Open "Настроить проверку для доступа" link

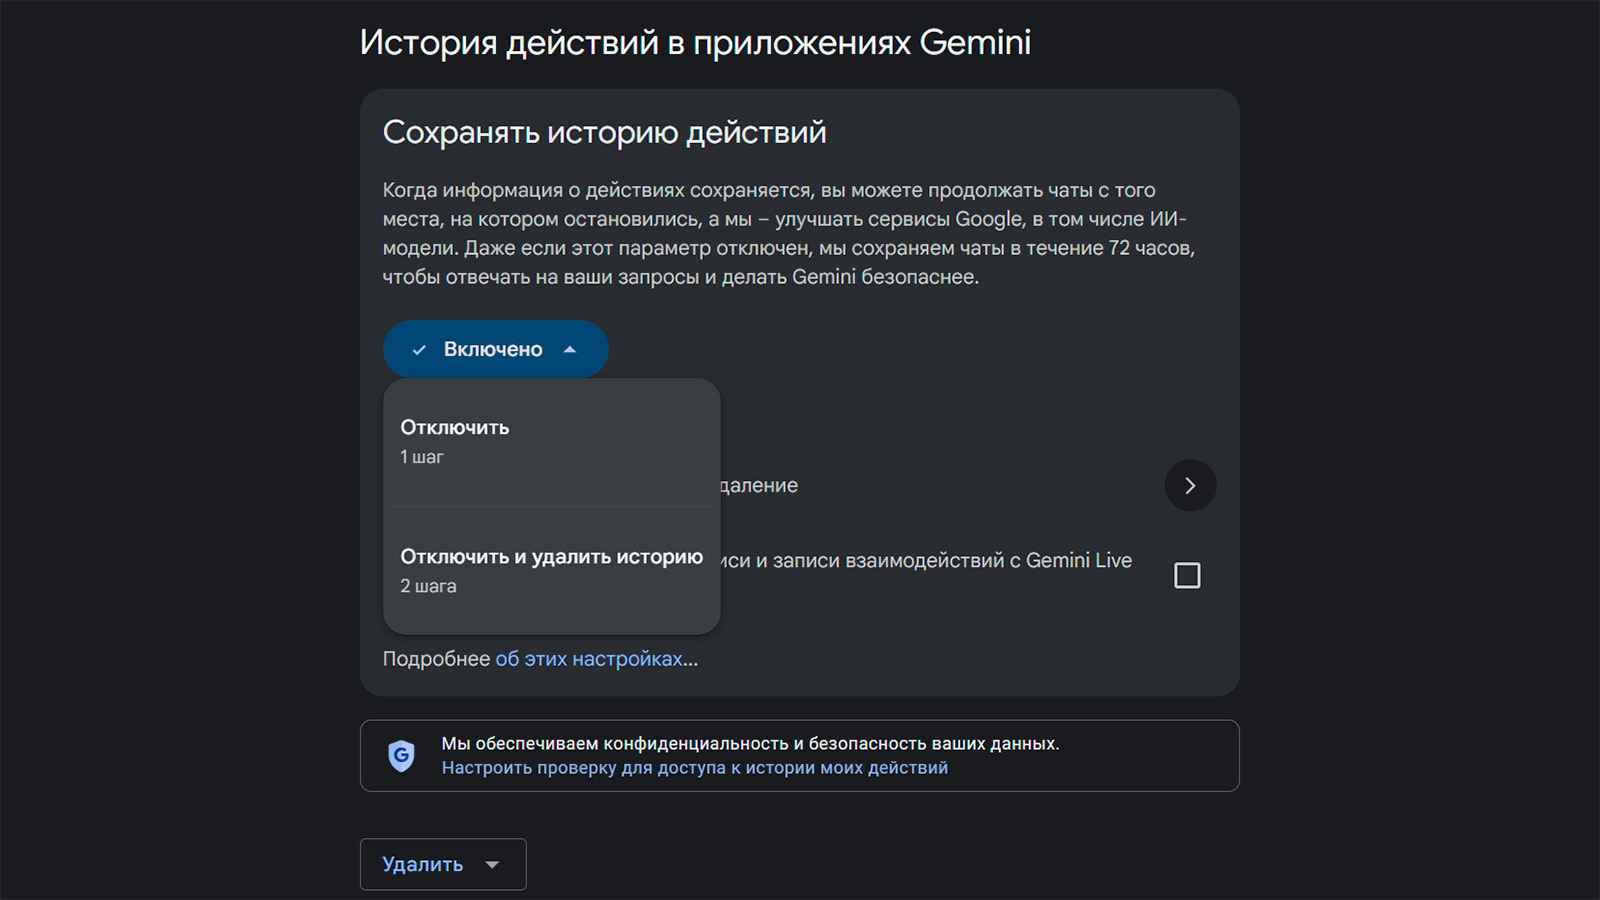[694, 768]
